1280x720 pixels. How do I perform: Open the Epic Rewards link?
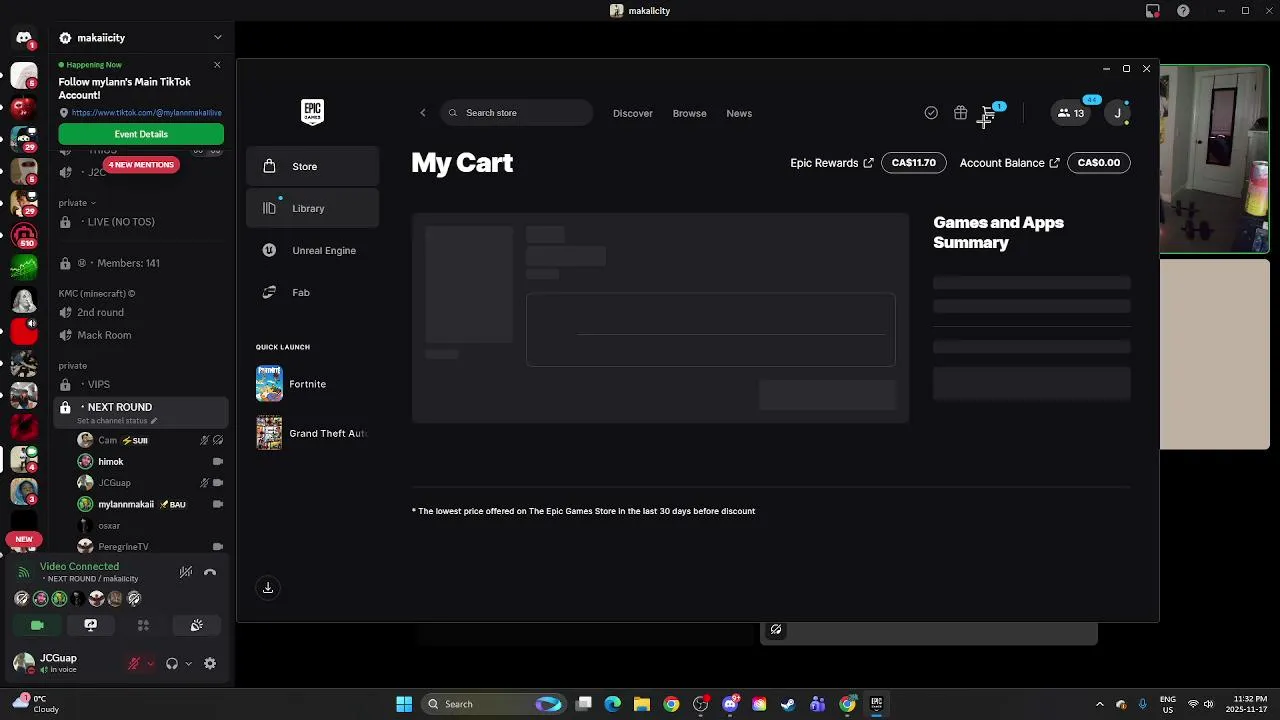[x=832, y=163]
